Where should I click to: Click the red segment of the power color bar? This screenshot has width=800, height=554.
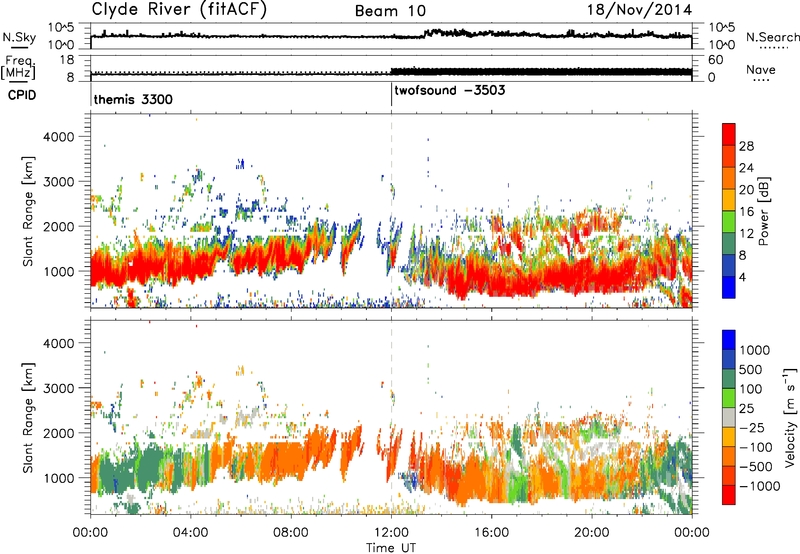click(729, 134)
